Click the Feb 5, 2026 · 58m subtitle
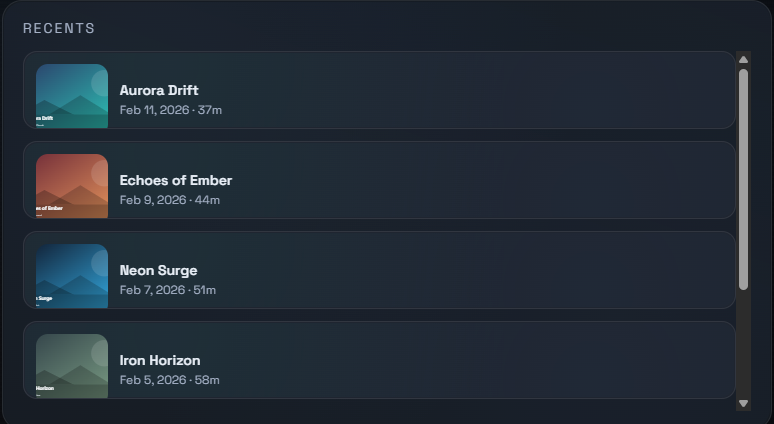 tap(170, 379)
